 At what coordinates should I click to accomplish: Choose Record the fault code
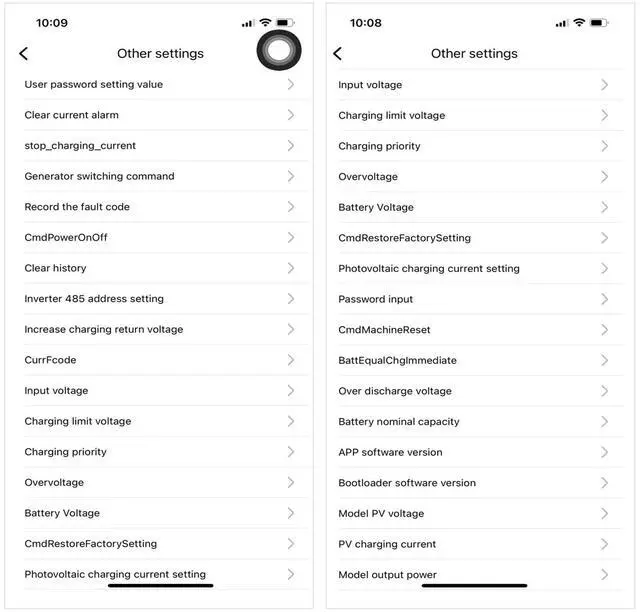click(77, 207)
